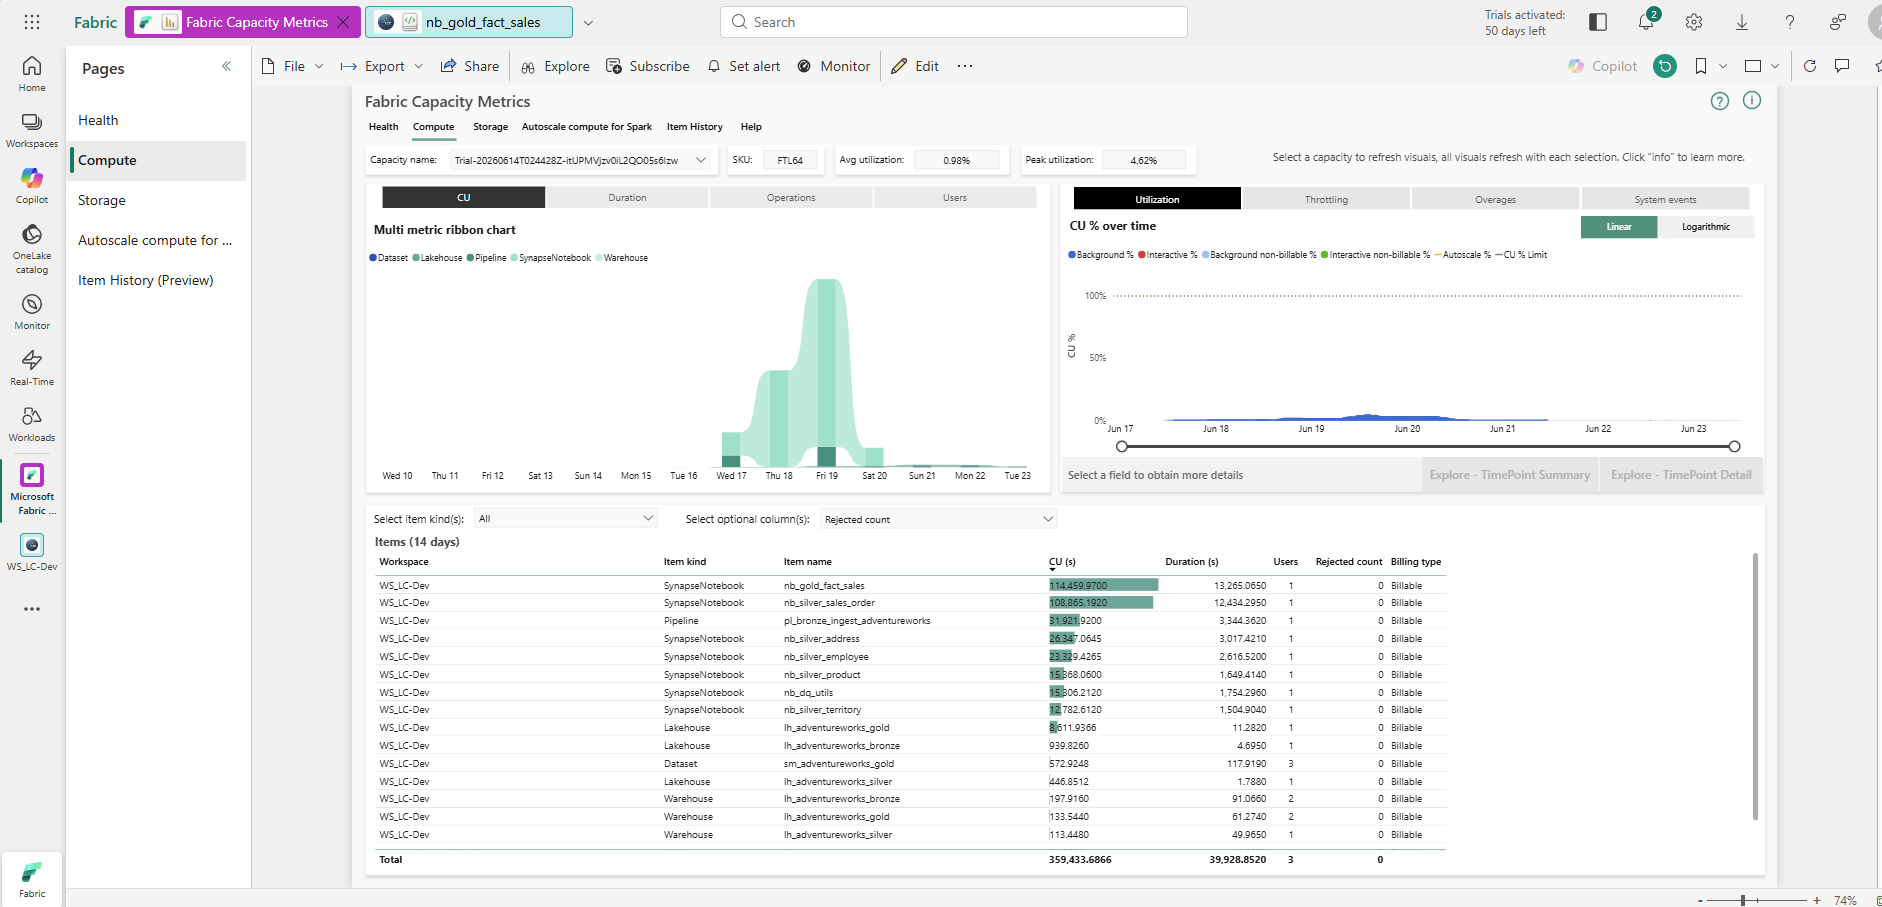Screen dimensions: 1882x907
Task: Click Explore - TimePoint Detail button
Action: (x=1681, y=475)
